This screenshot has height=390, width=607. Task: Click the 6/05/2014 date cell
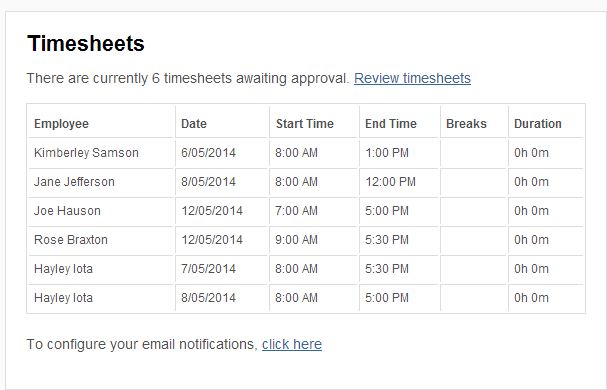pyautogui.click(x=221, y=153)
